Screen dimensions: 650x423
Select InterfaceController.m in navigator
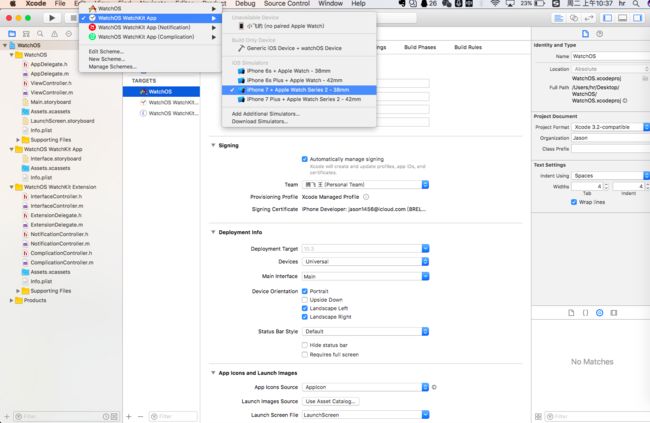pos(56,206)
